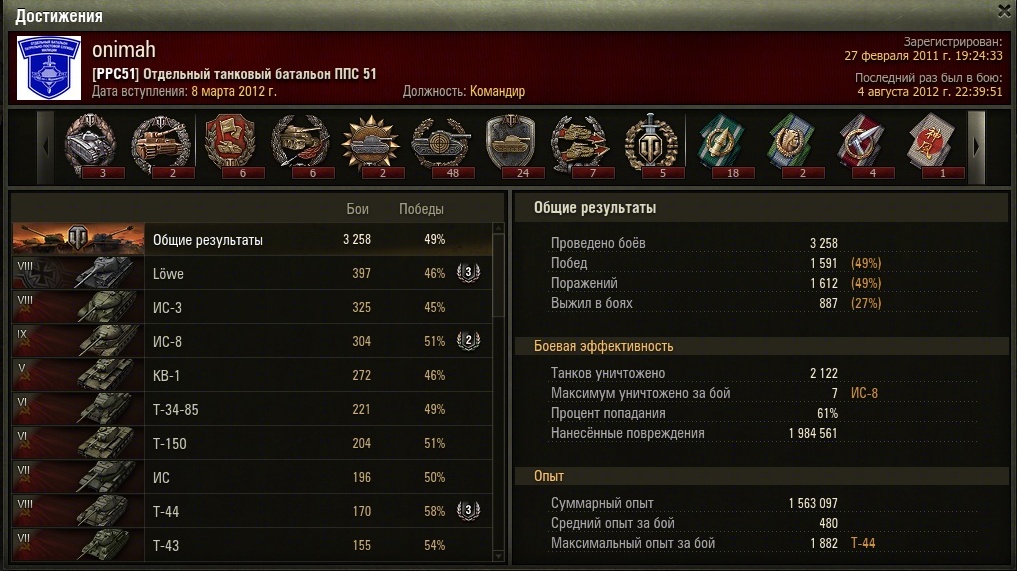Click the PPC51 clan emblem
Screen dimensions: 1017x571
49,68
